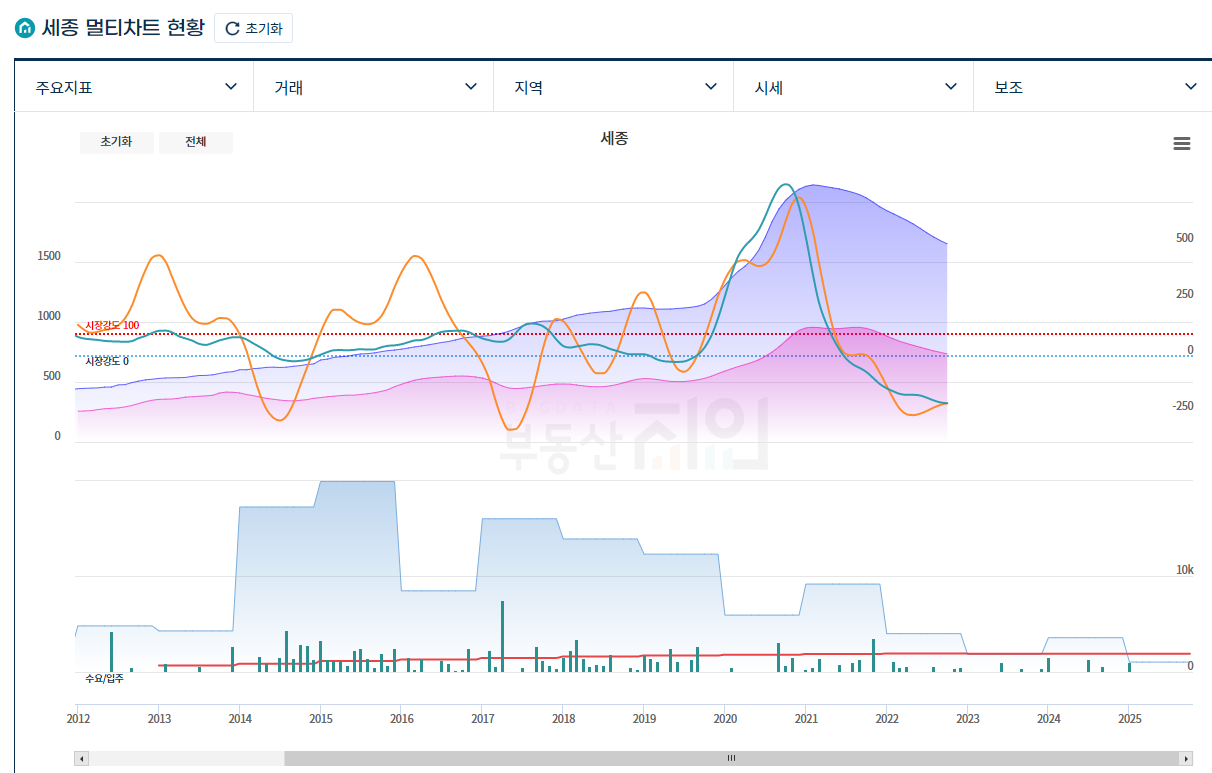Click the 1500 left axis value

pyautogui.click(x=50, y=256)
